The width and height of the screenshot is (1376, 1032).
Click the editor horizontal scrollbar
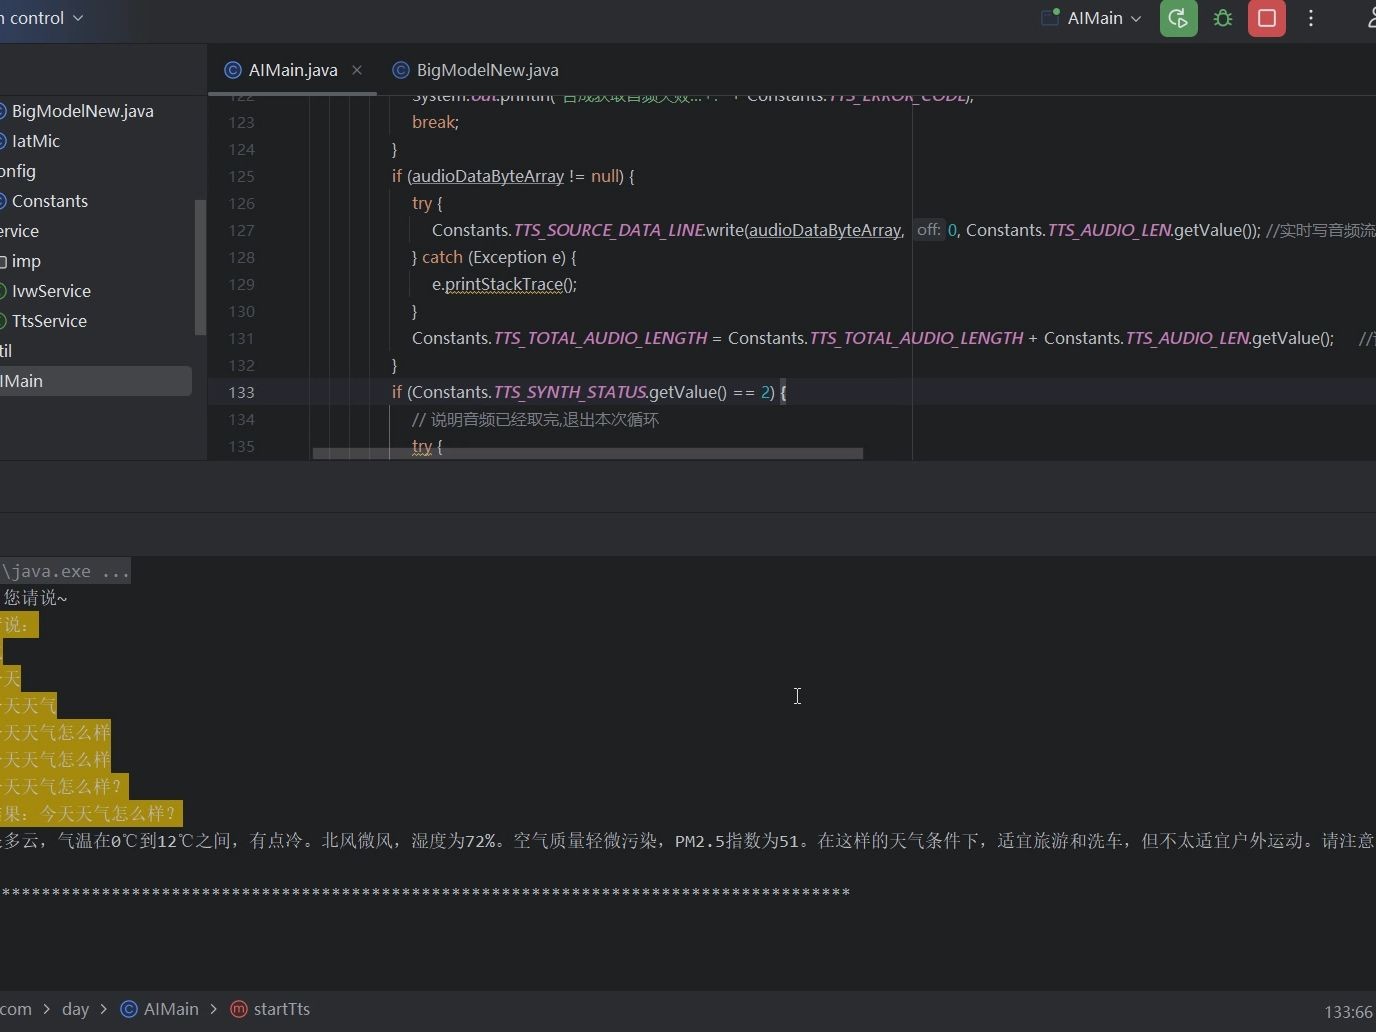(x=587, y=453)
